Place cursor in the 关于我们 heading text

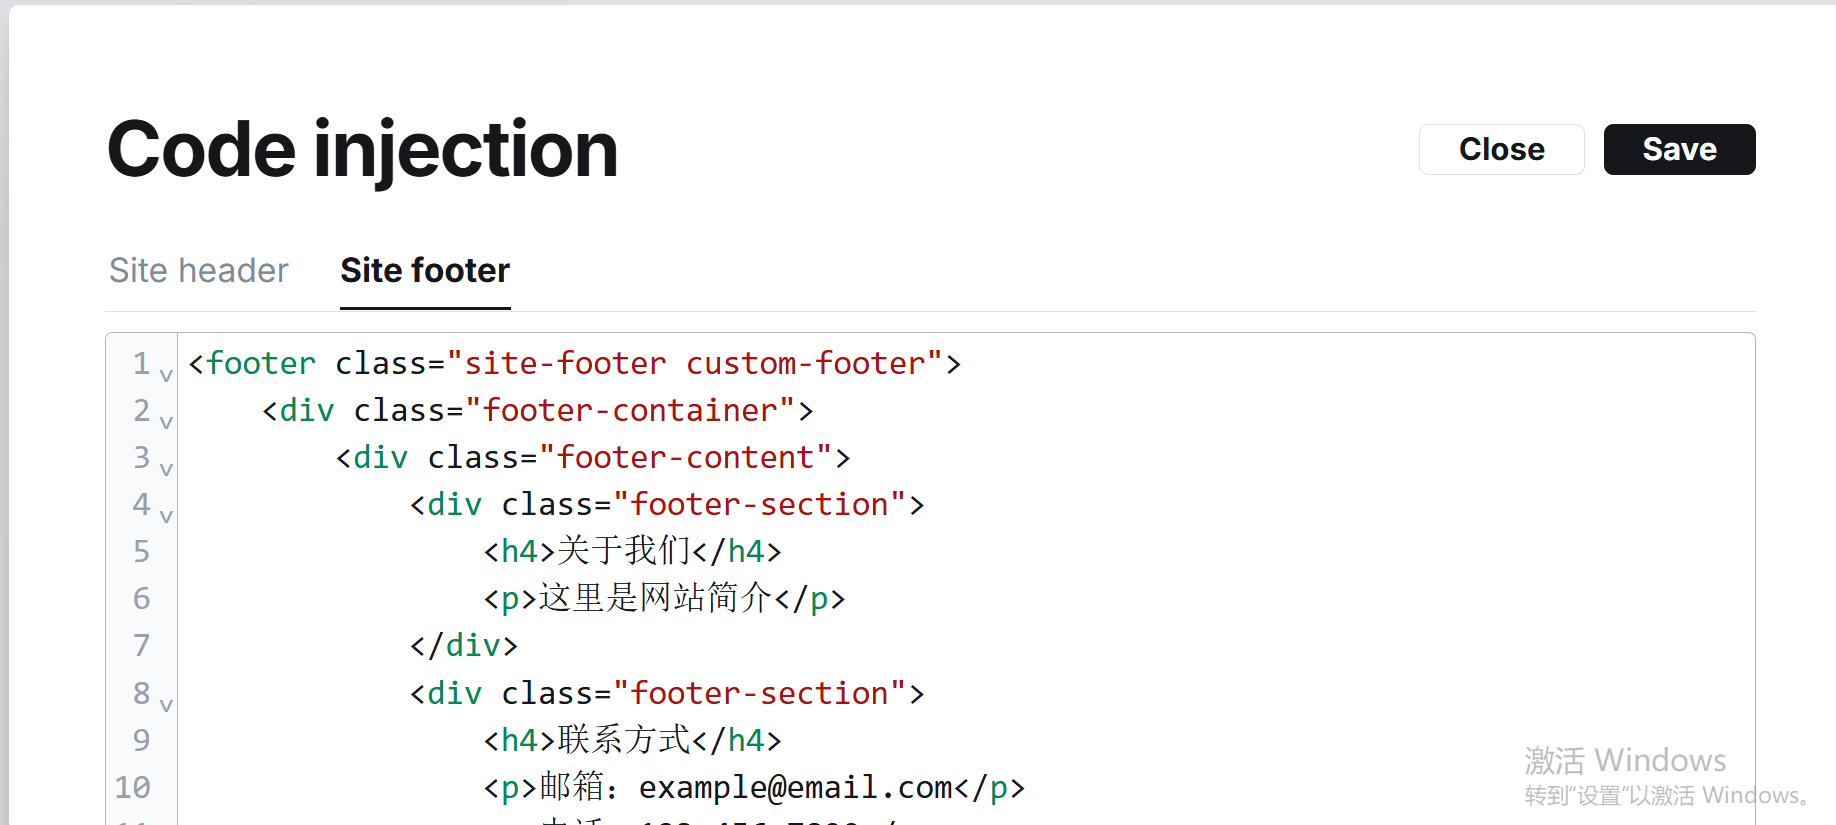[x=623, y=551]
